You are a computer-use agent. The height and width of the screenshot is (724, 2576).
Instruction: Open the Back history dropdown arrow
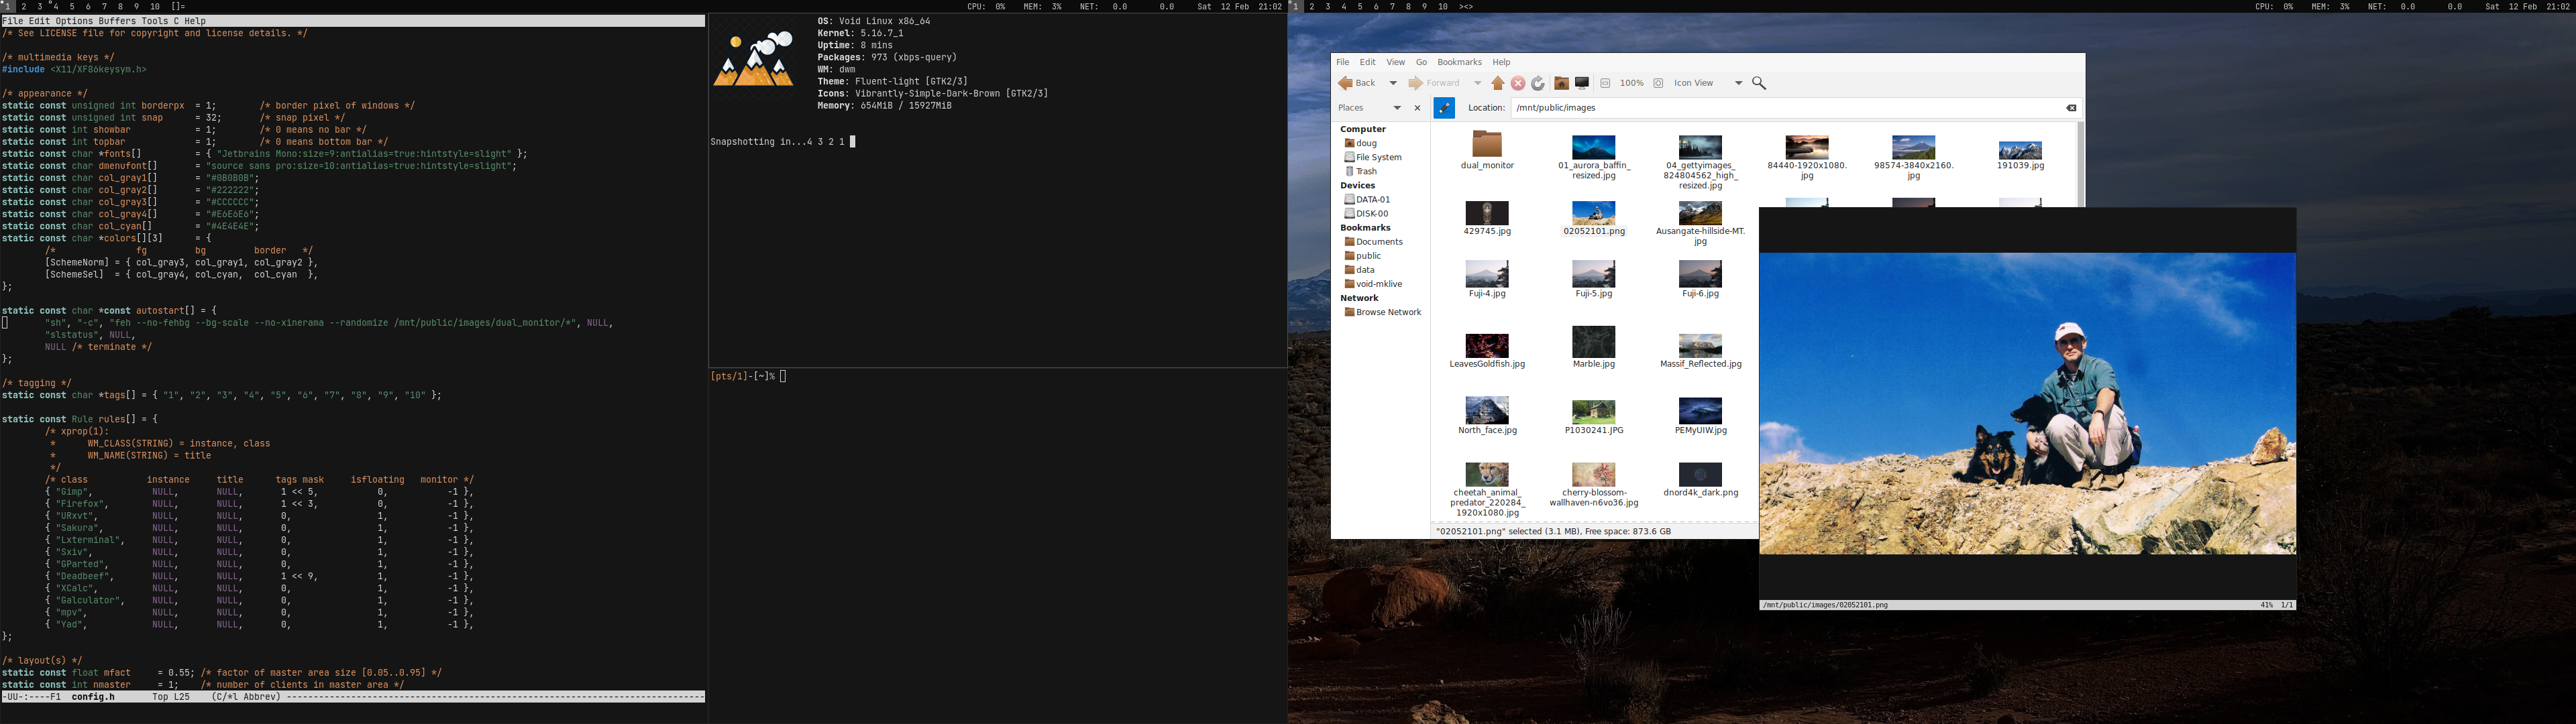pos(1393,84)
